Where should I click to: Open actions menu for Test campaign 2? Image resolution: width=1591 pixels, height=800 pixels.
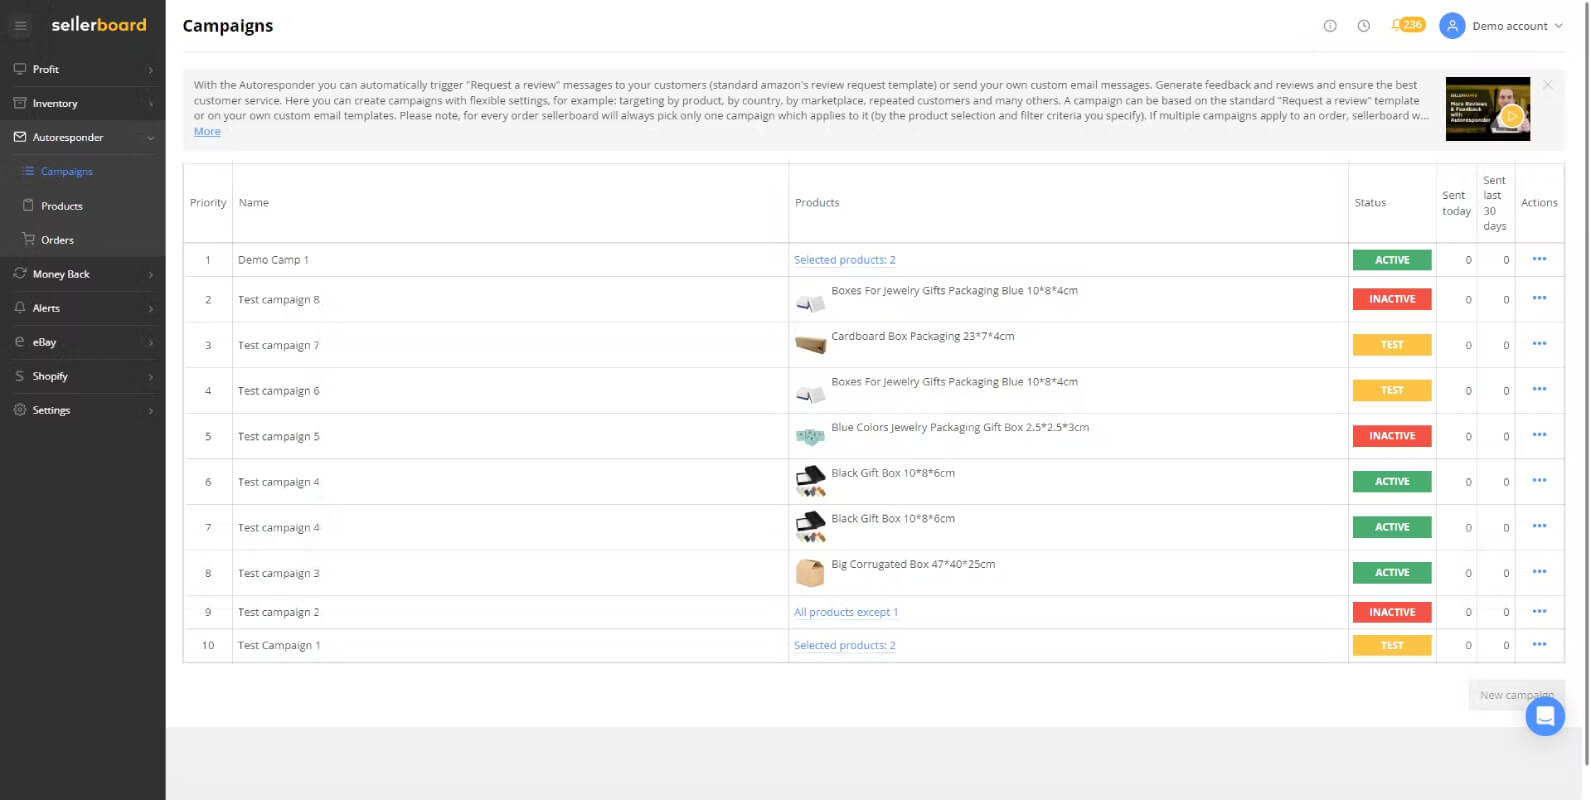(1539, 611)
